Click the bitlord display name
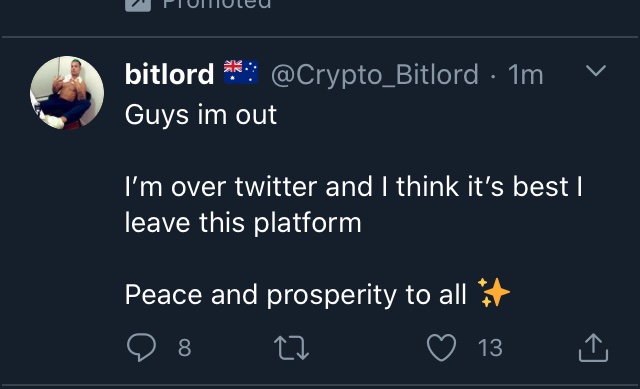The width and height of the screenshot is (640, 389). (x=169, y=74)
